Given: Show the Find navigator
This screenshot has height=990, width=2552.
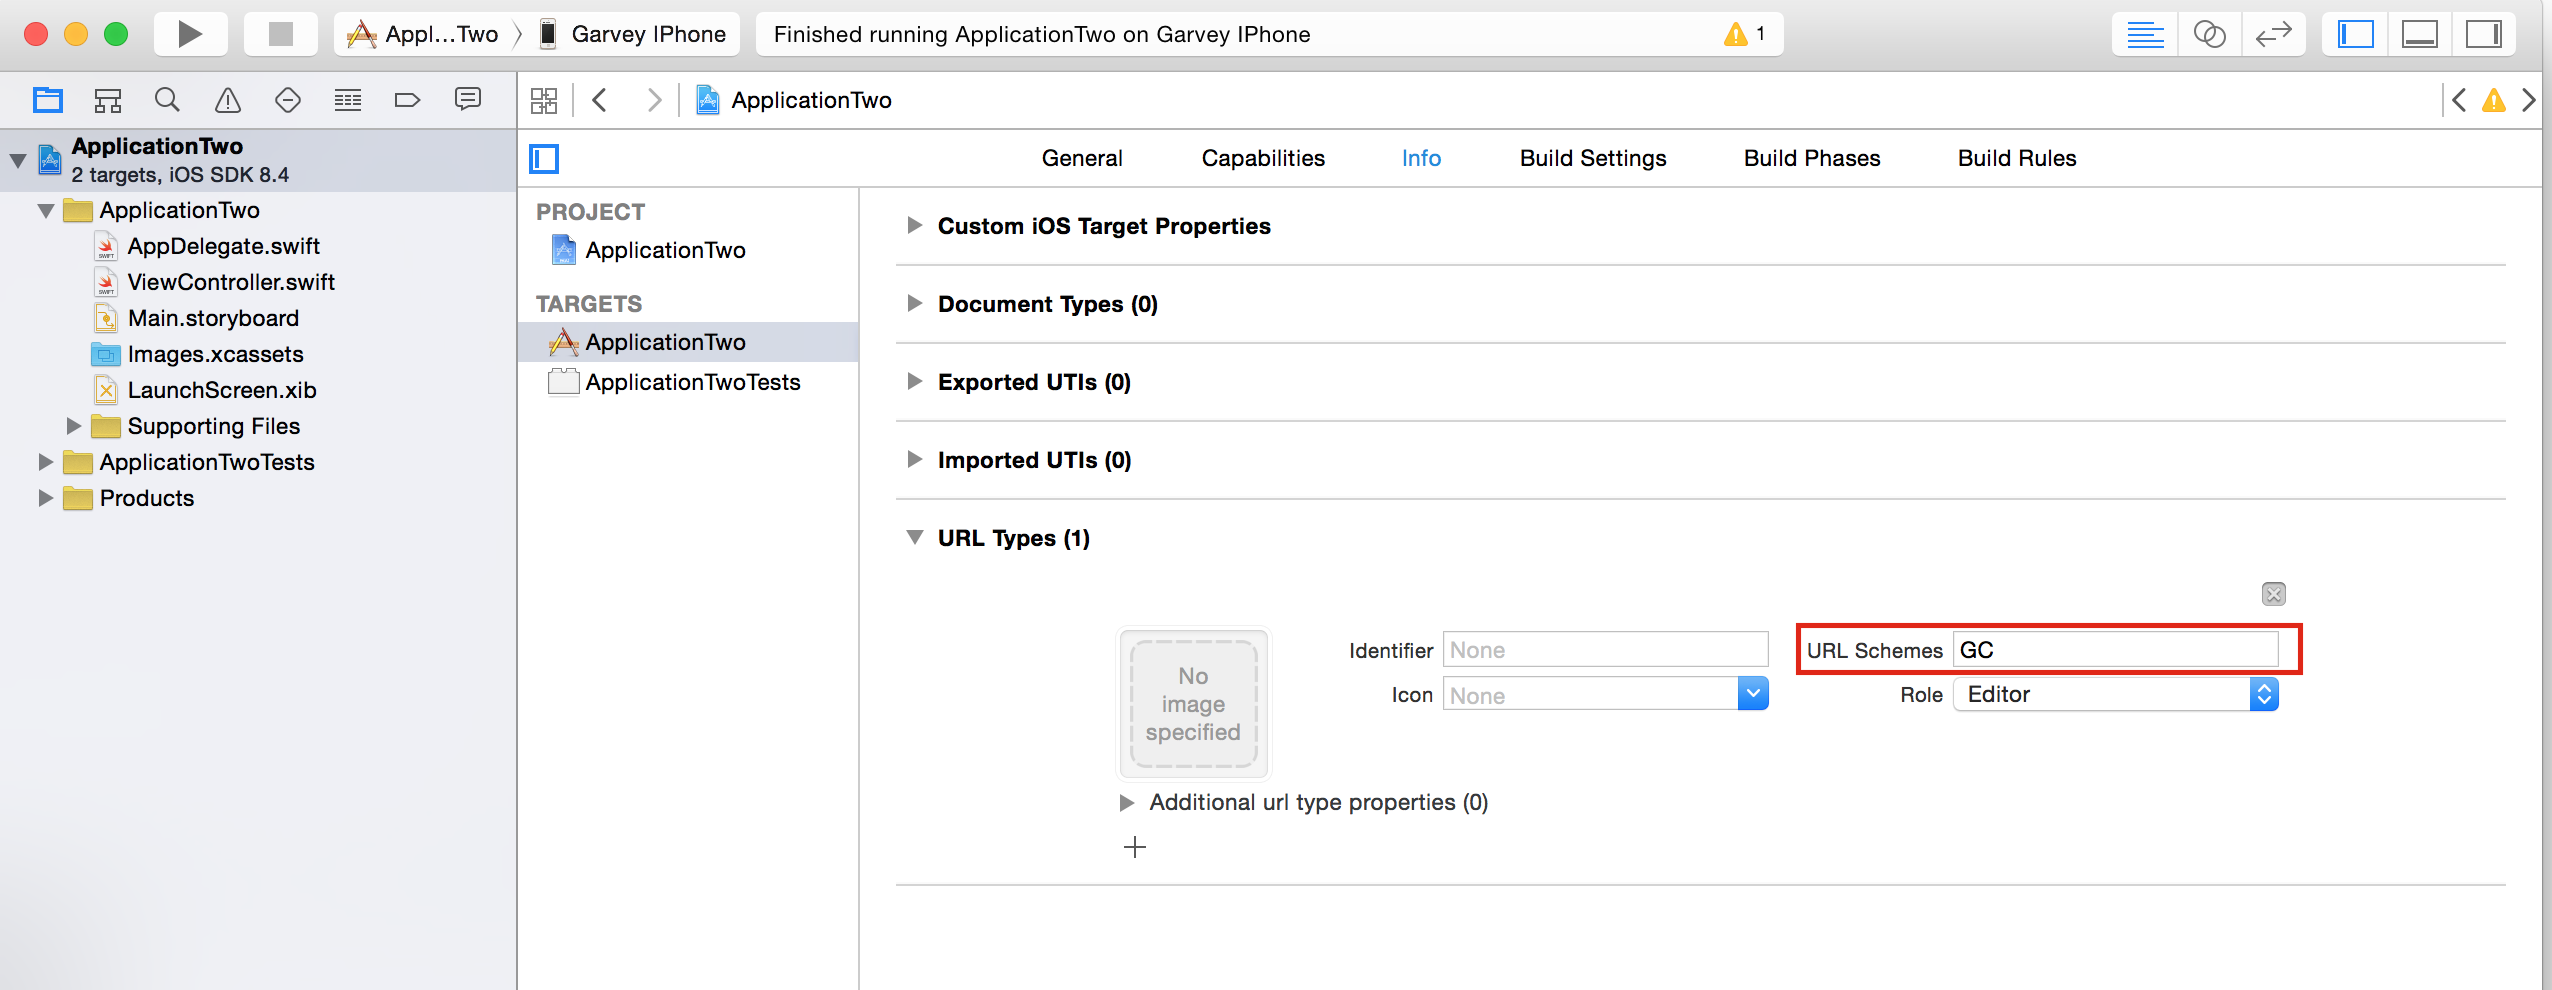Looking at the screenshot, I should (167, 100).
